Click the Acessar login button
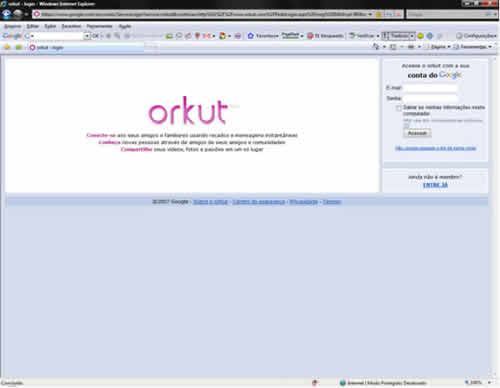Screen dimensions: 500x388 (x=417, y=133)
